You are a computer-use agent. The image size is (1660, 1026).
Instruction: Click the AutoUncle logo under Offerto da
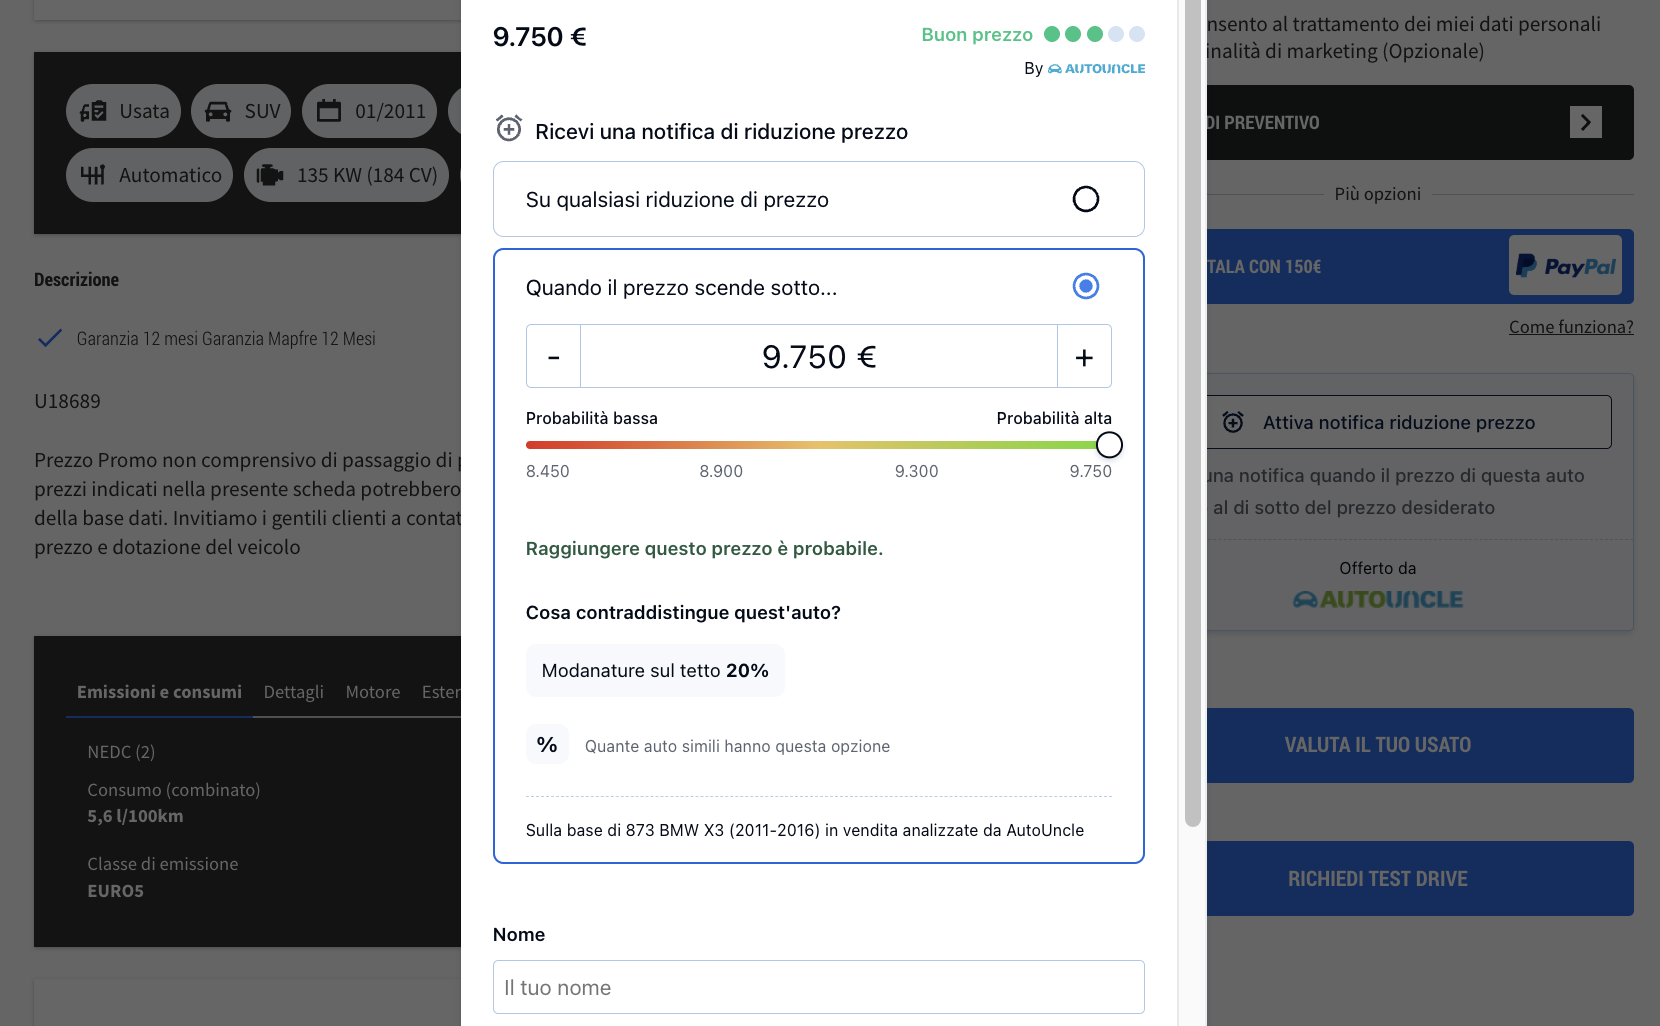1377,599
